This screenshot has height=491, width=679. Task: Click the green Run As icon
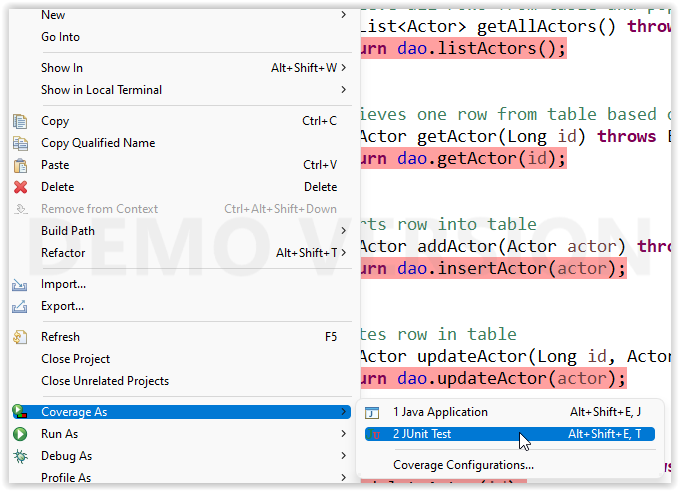(x=20, y=434)
